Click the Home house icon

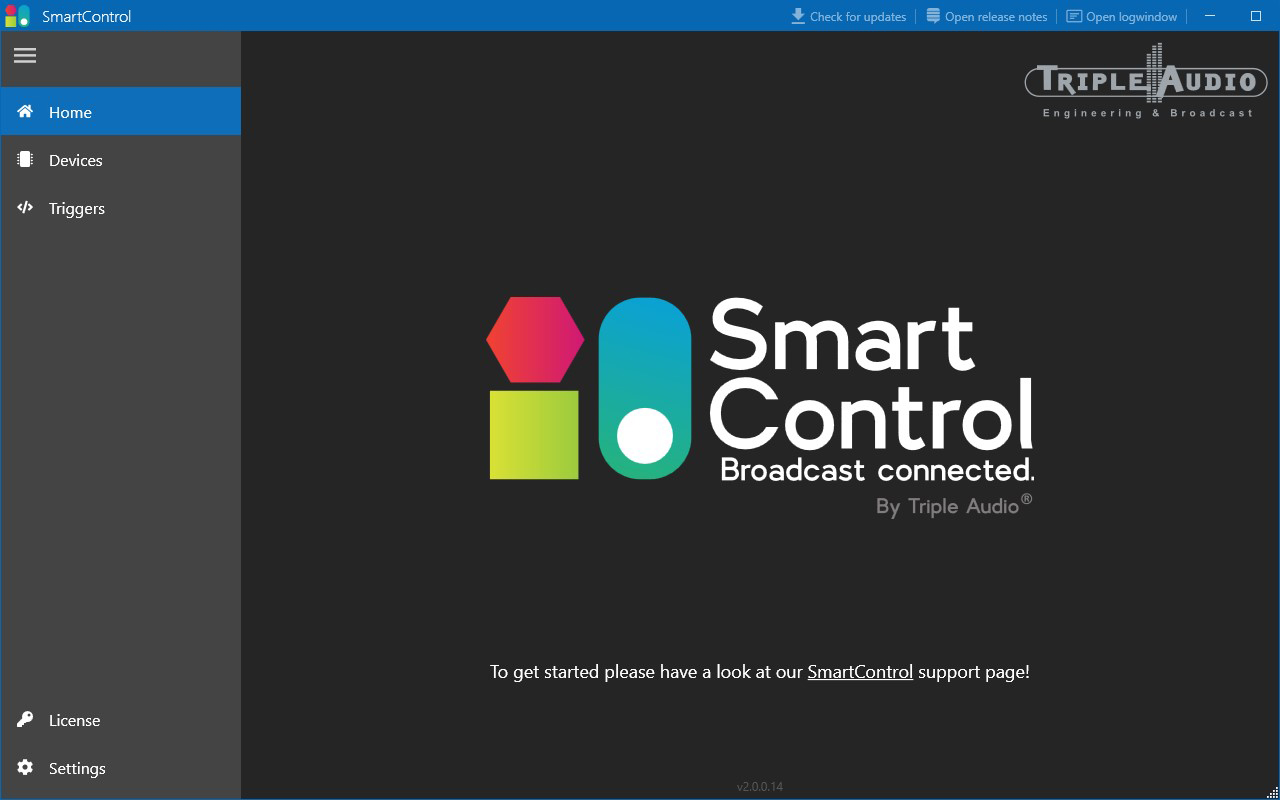(x=25, y=111)
